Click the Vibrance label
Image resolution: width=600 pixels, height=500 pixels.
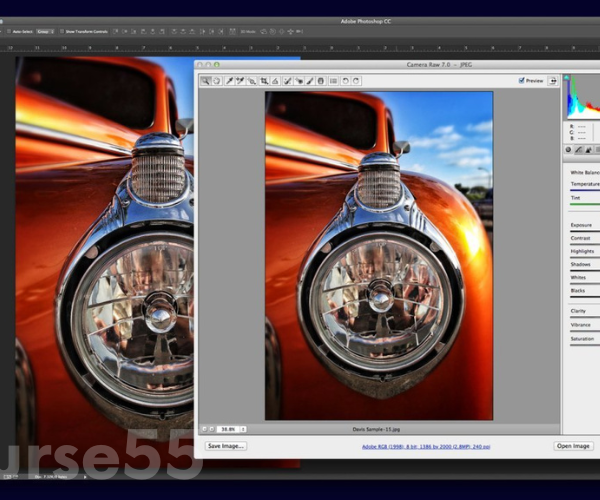pyautogui.click(x=580, y=325)
